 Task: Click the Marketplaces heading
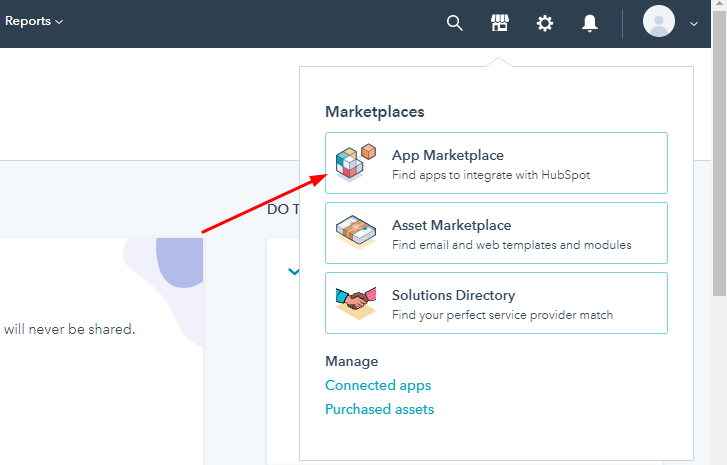375,112
